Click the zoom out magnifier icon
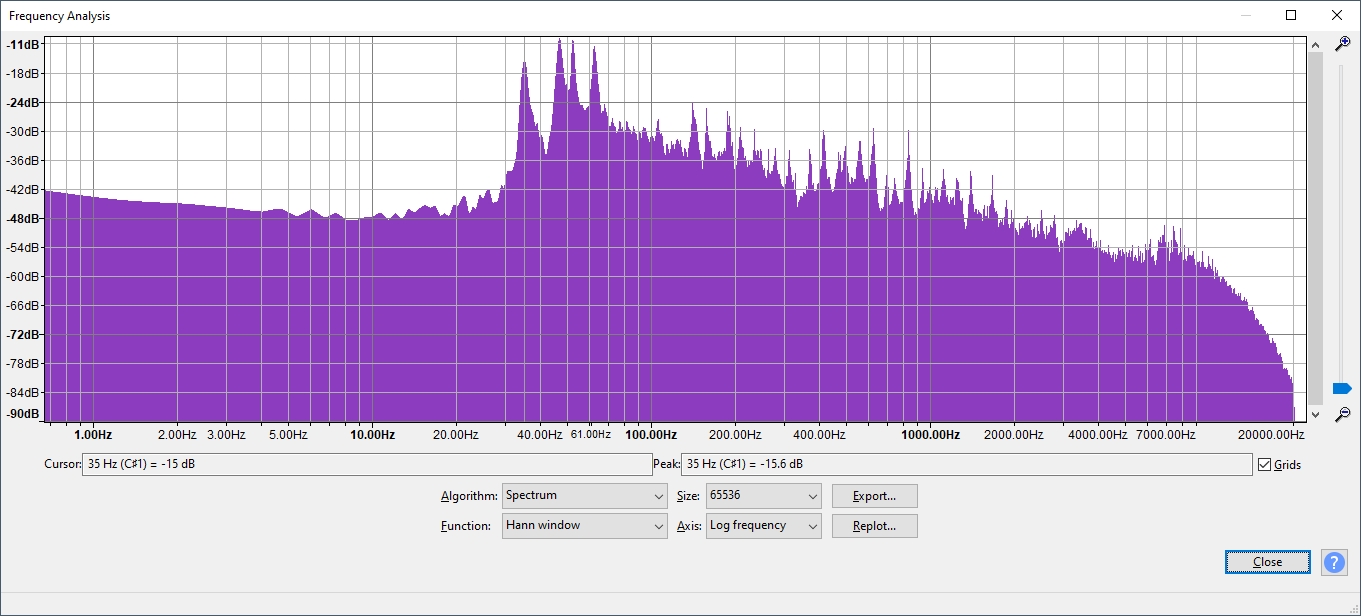 1343,414
